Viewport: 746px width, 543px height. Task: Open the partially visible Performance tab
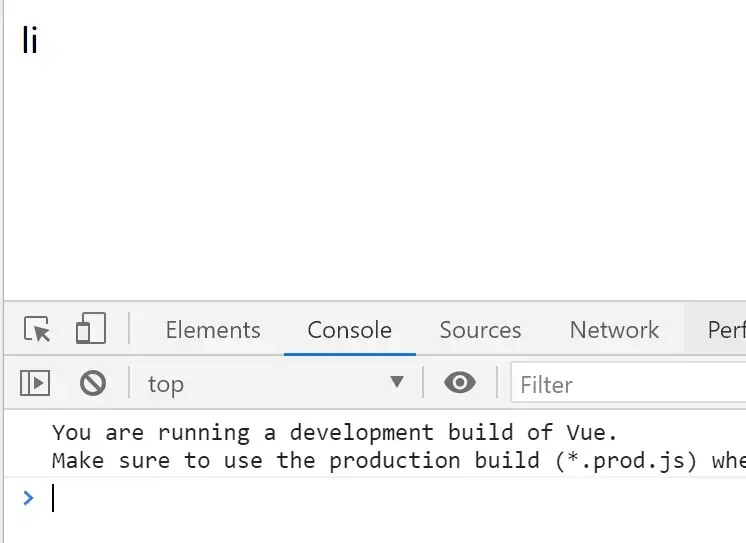[726, 330]
